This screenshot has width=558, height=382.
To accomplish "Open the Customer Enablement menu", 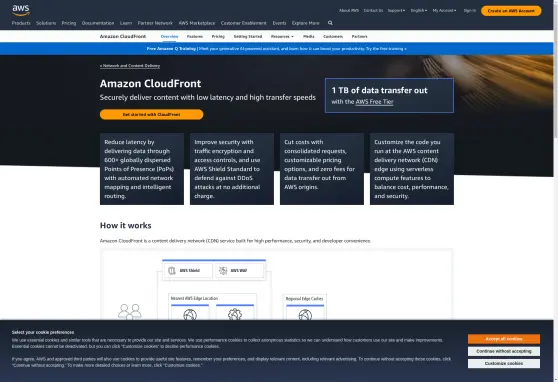I will click(x=243, y=23).
